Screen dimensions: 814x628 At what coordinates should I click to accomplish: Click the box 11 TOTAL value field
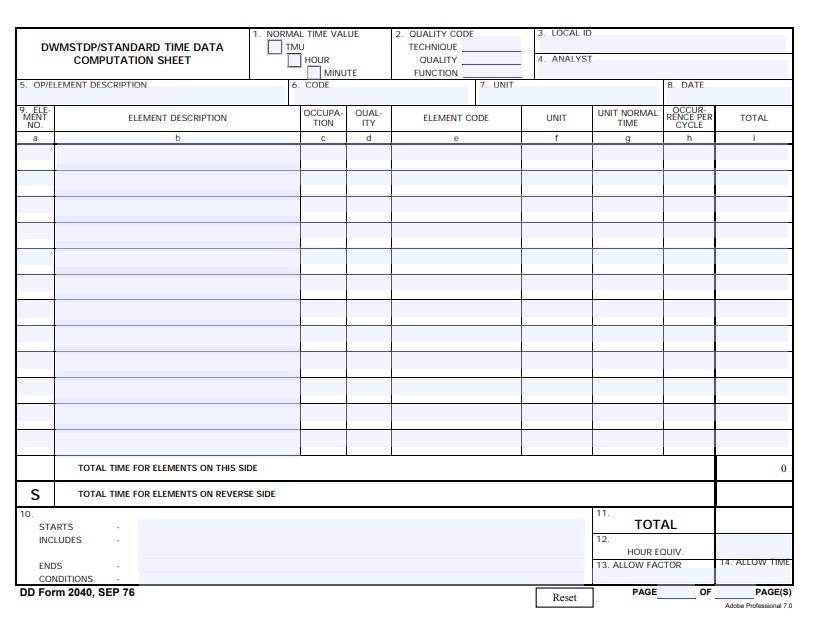pyautogui.click(x=754, y=521)
